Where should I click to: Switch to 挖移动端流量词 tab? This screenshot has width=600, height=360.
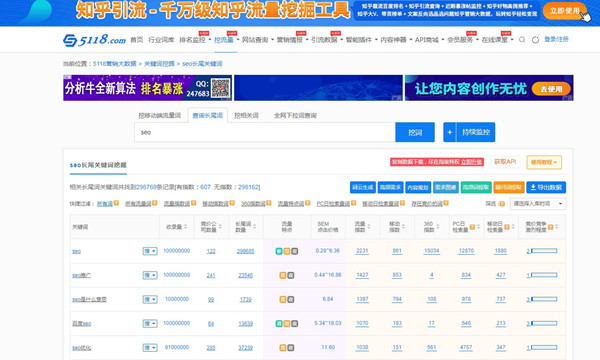[x=160, y=116]
